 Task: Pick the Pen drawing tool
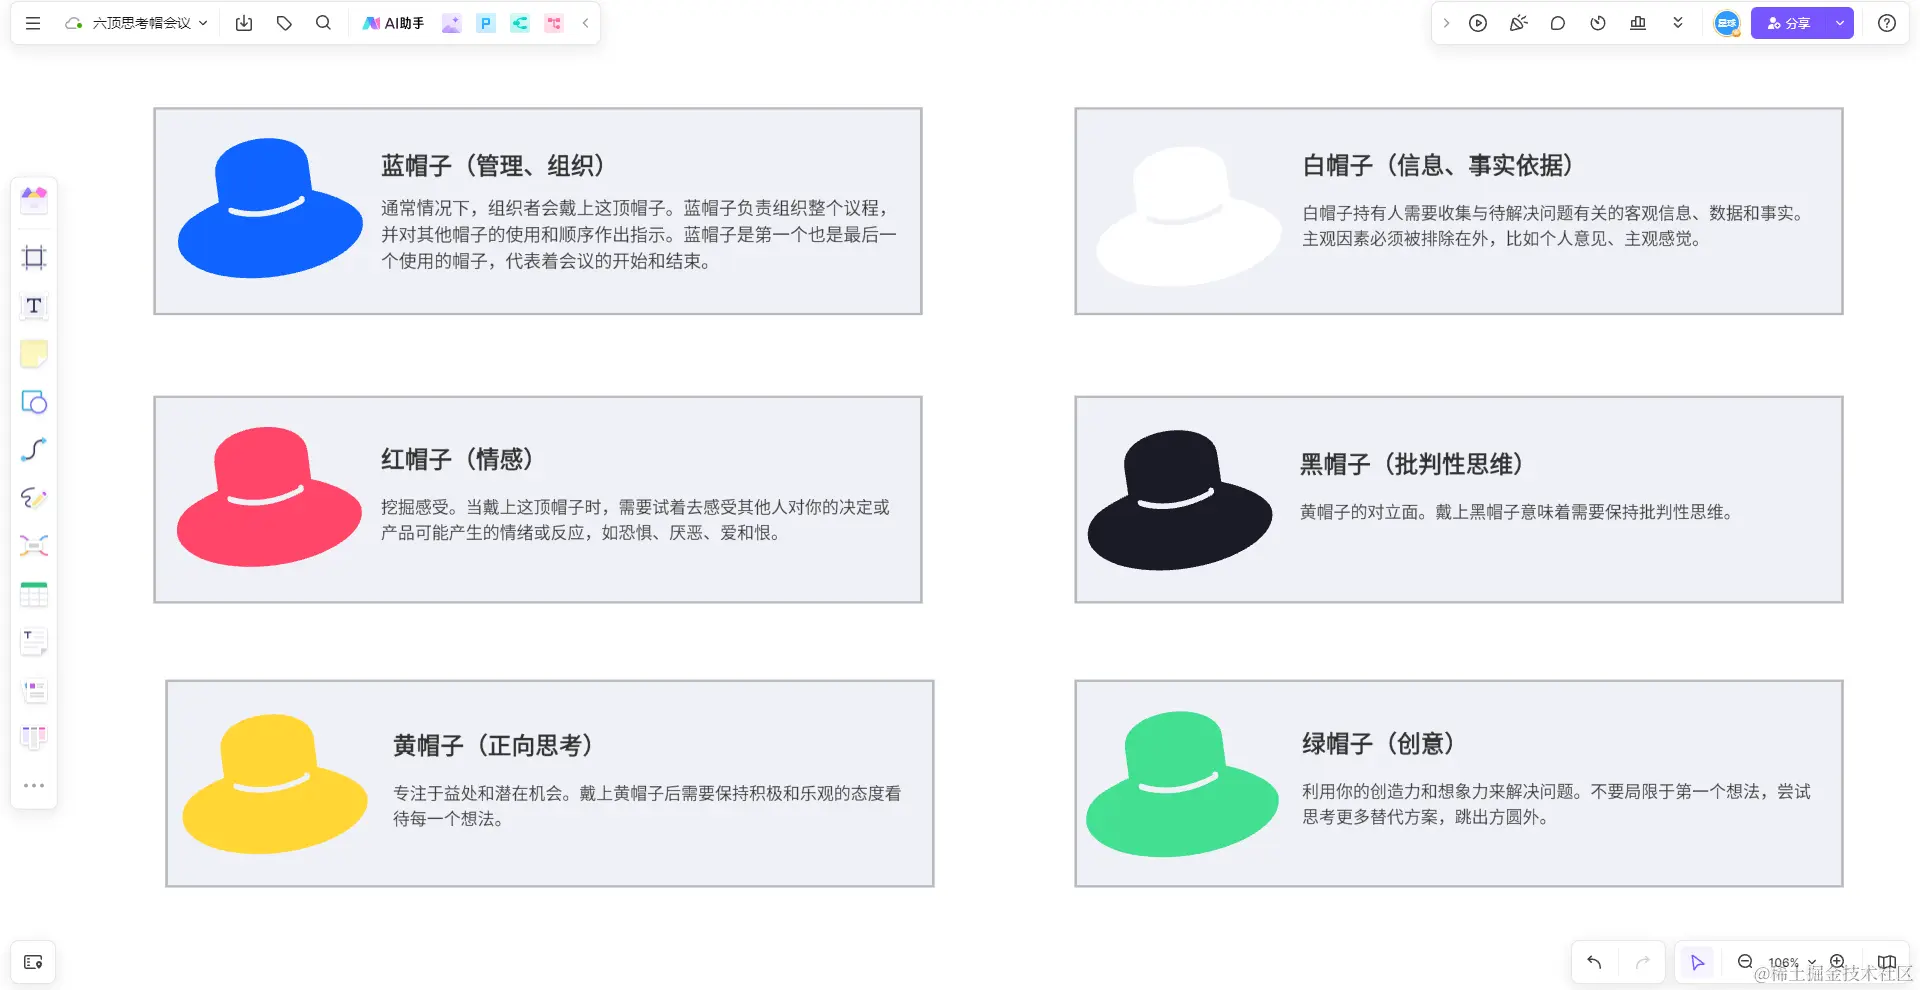[x=33, y=497]
